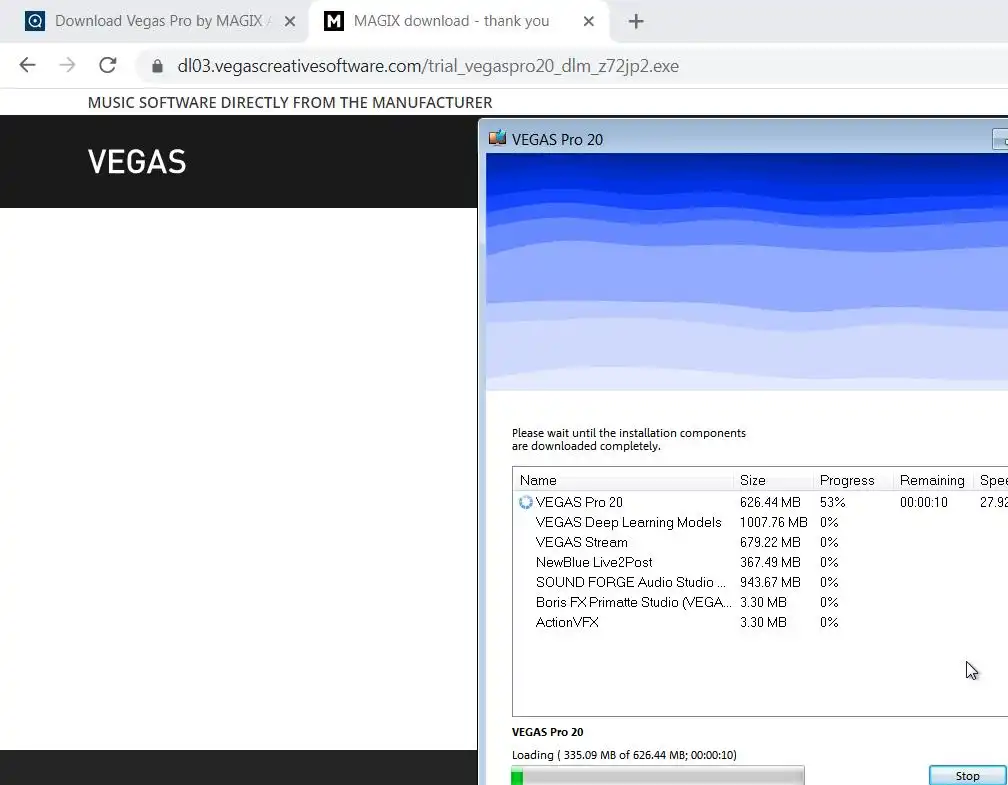Click the 626.44 MB size cell
Screen dimensions: 1008x785
[x=770, y=502]
